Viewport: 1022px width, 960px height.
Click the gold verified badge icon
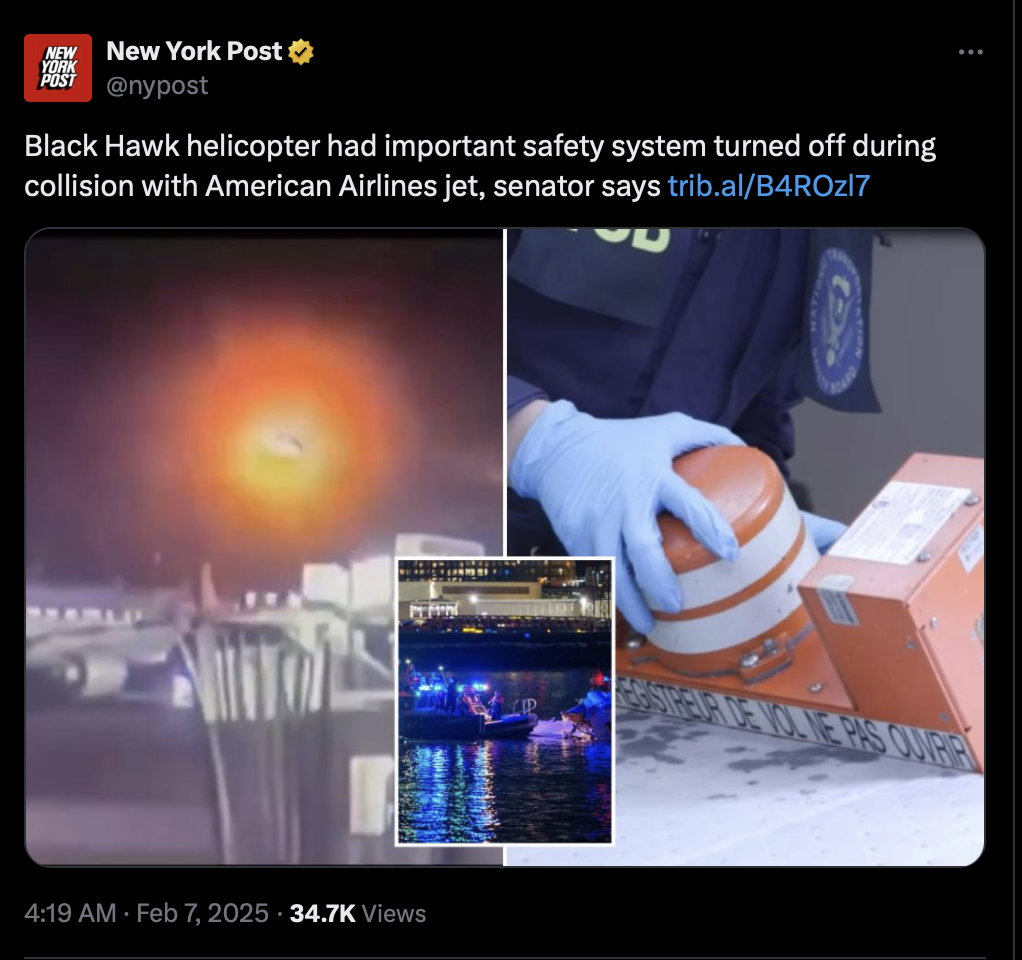(300, 52)
